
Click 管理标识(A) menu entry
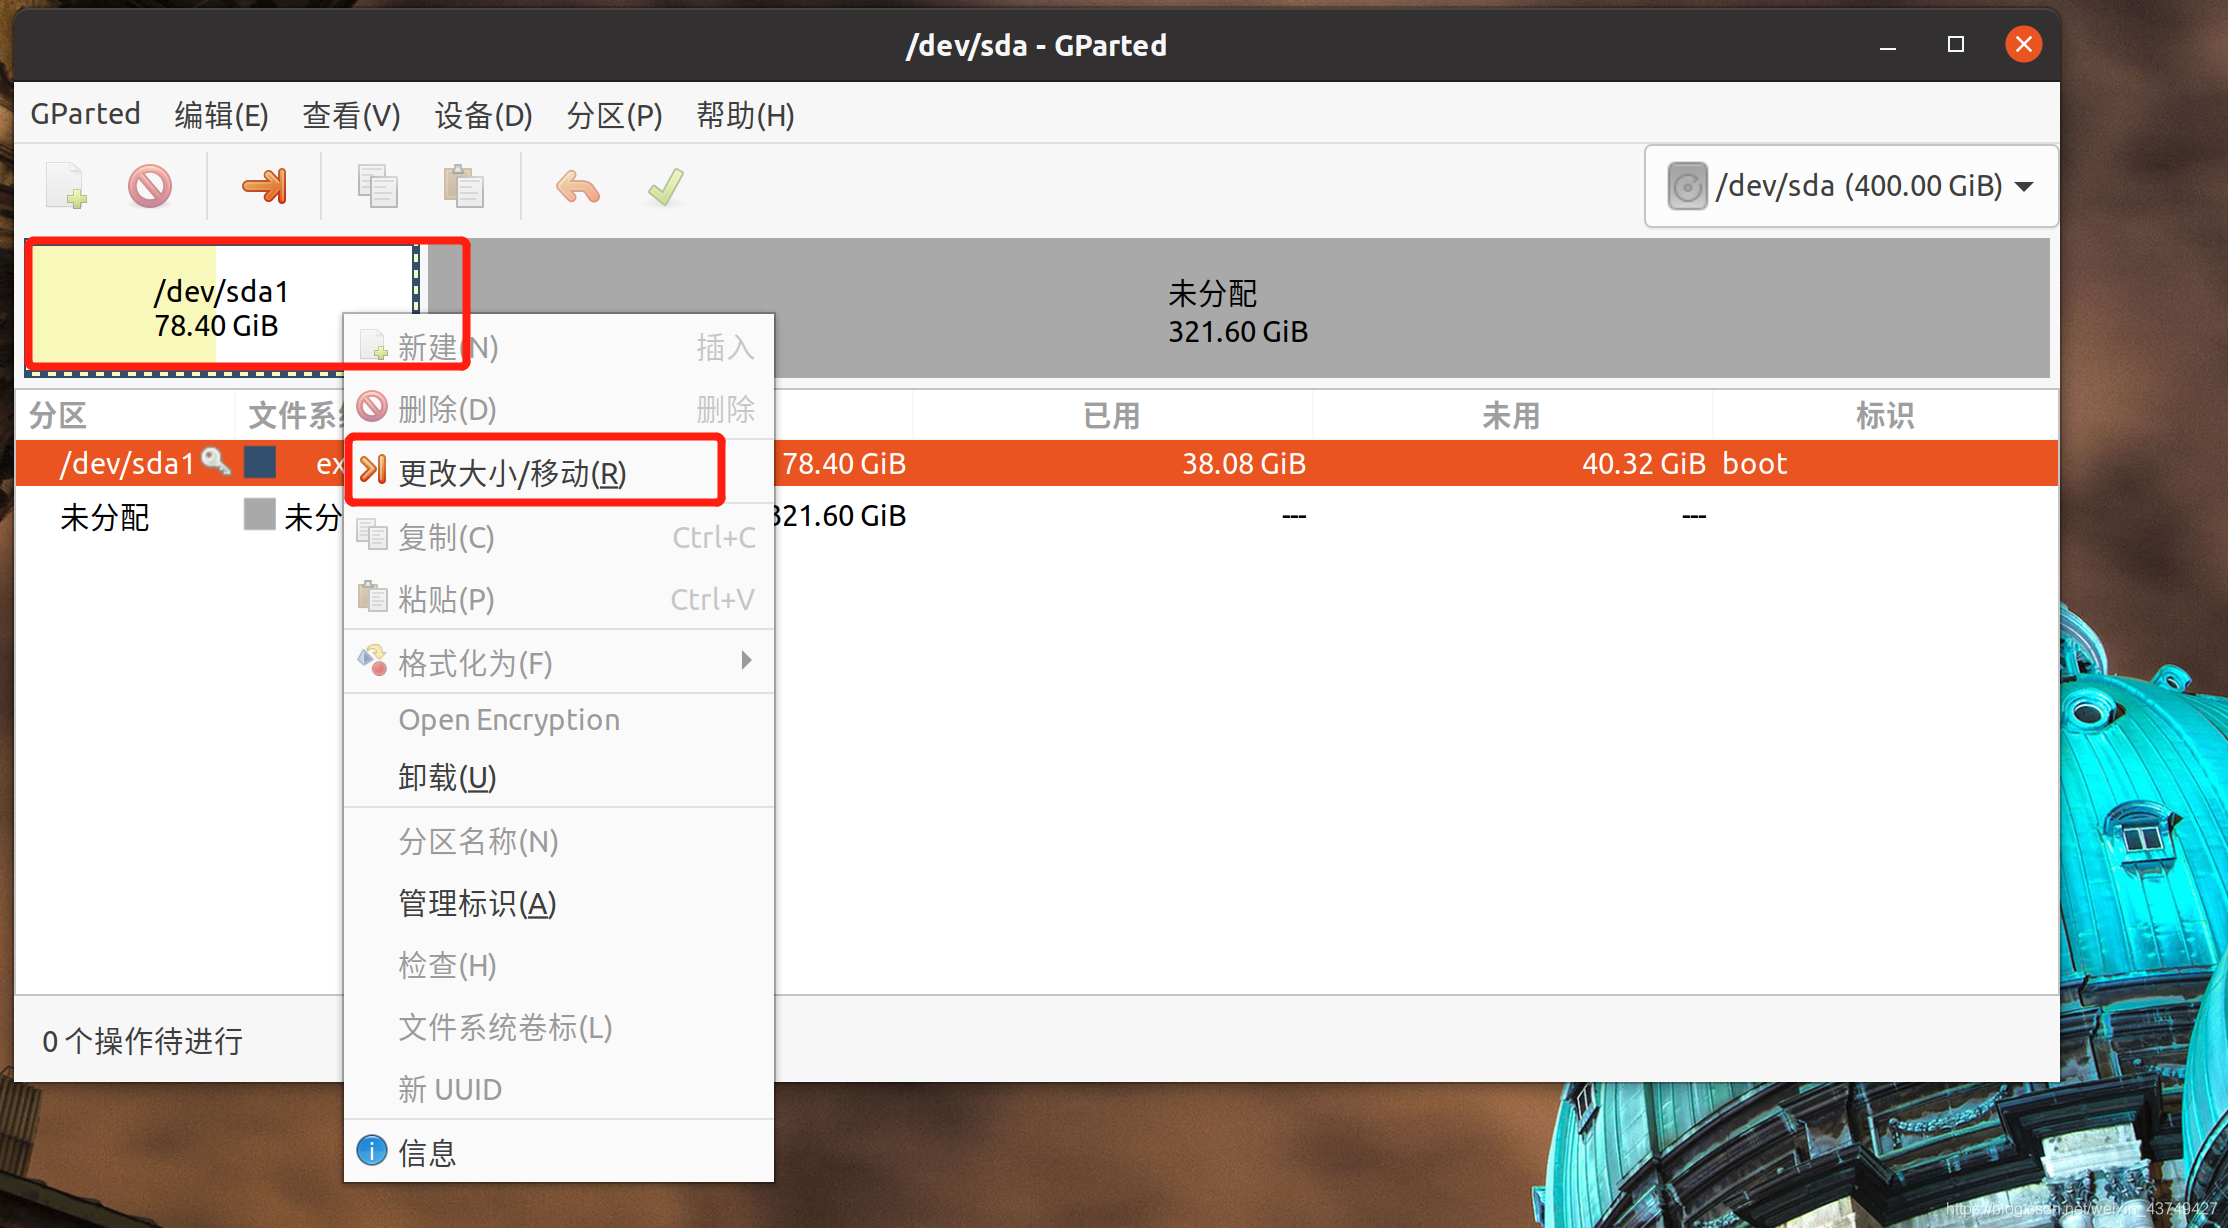[477, 903]
